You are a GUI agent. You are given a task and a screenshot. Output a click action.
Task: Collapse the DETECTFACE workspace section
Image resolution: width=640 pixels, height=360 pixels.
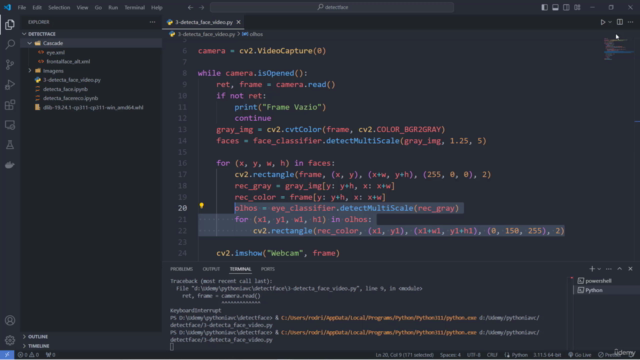click(91, 34)
